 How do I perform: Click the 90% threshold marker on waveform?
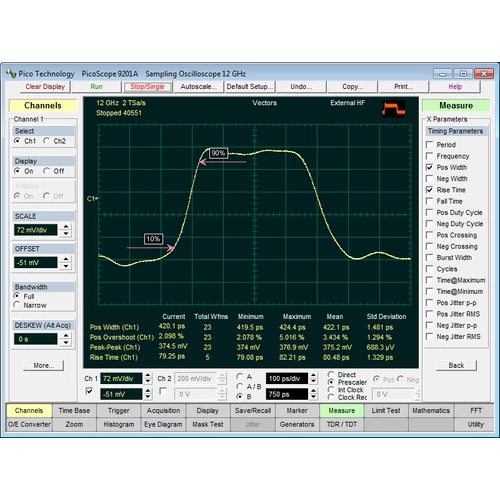click(x=218, y=153)
